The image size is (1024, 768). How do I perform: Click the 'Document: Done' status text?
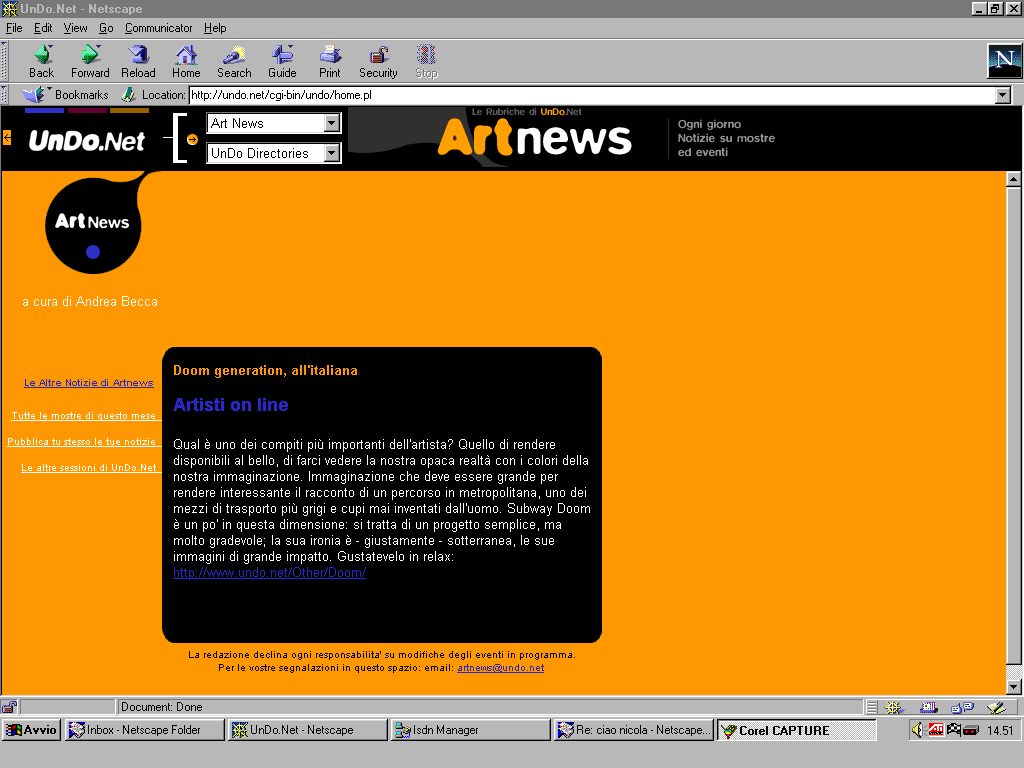(161, 707)
